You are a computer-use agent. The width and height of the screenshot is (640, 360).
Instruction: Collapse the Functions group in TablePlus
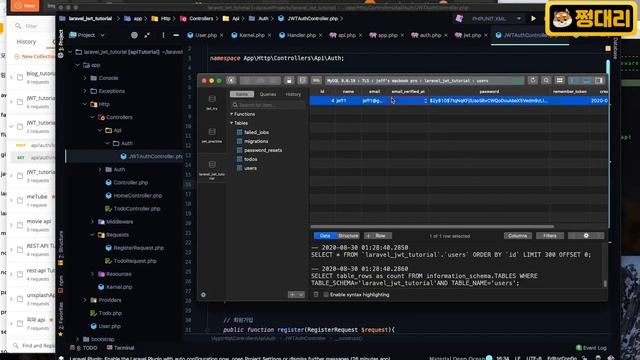pyautogui.click(x=232, y=114)
